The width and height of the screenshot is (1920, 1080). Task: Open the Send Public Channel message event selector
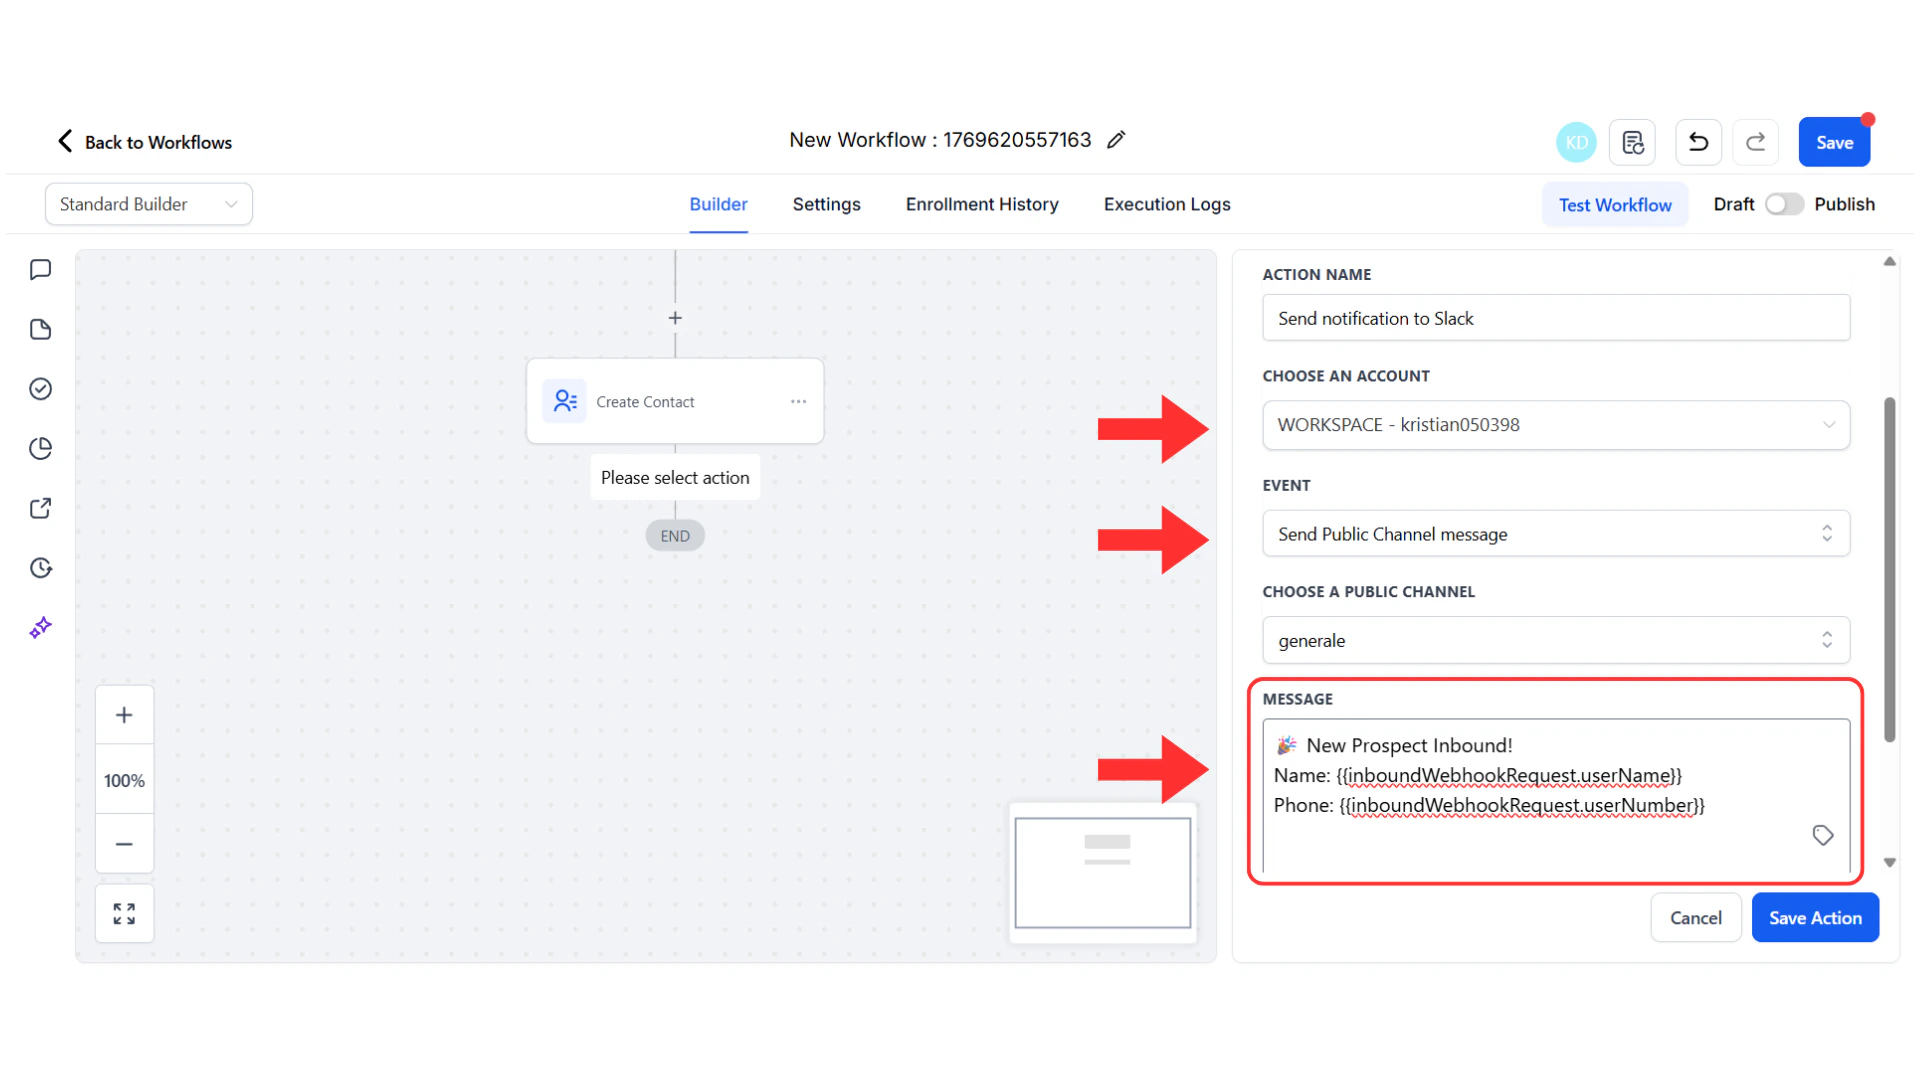1555,533
